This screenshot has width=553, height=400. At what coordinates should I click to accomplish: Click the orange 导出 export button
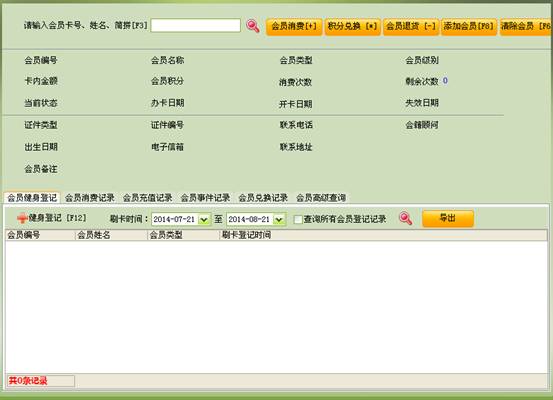pyautogui.click(x=448, y=219)
